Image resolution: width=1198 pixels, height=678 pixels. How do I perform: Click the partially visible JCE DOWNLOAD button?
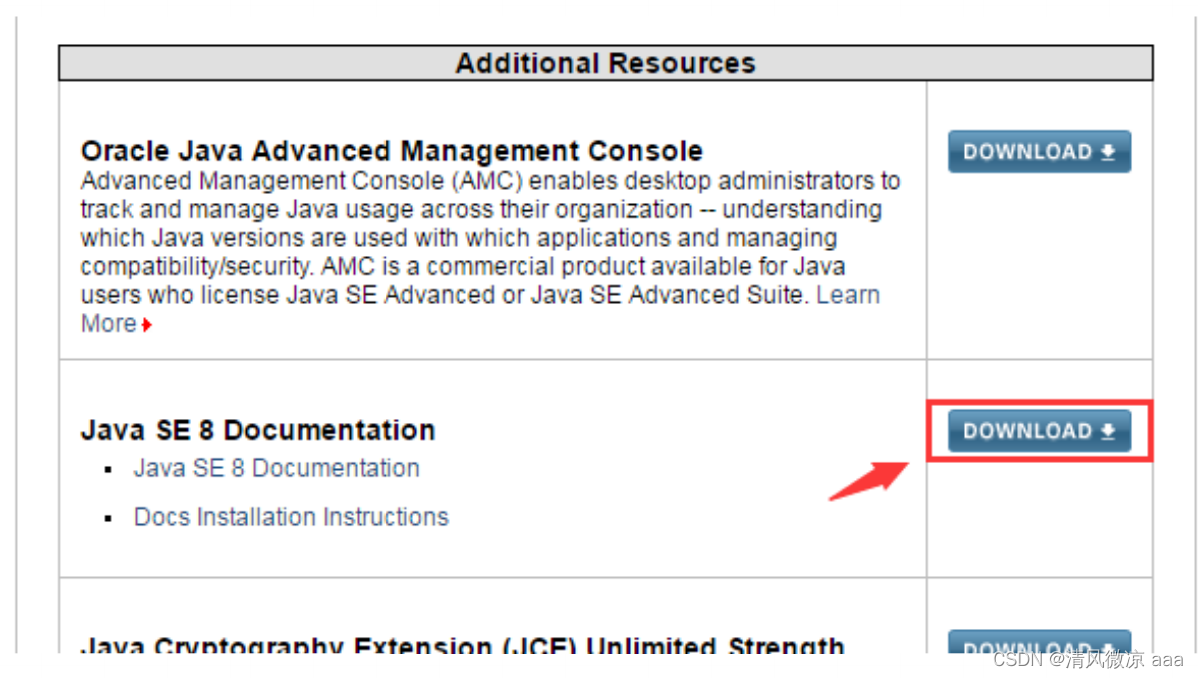(x=1039, y=643)
